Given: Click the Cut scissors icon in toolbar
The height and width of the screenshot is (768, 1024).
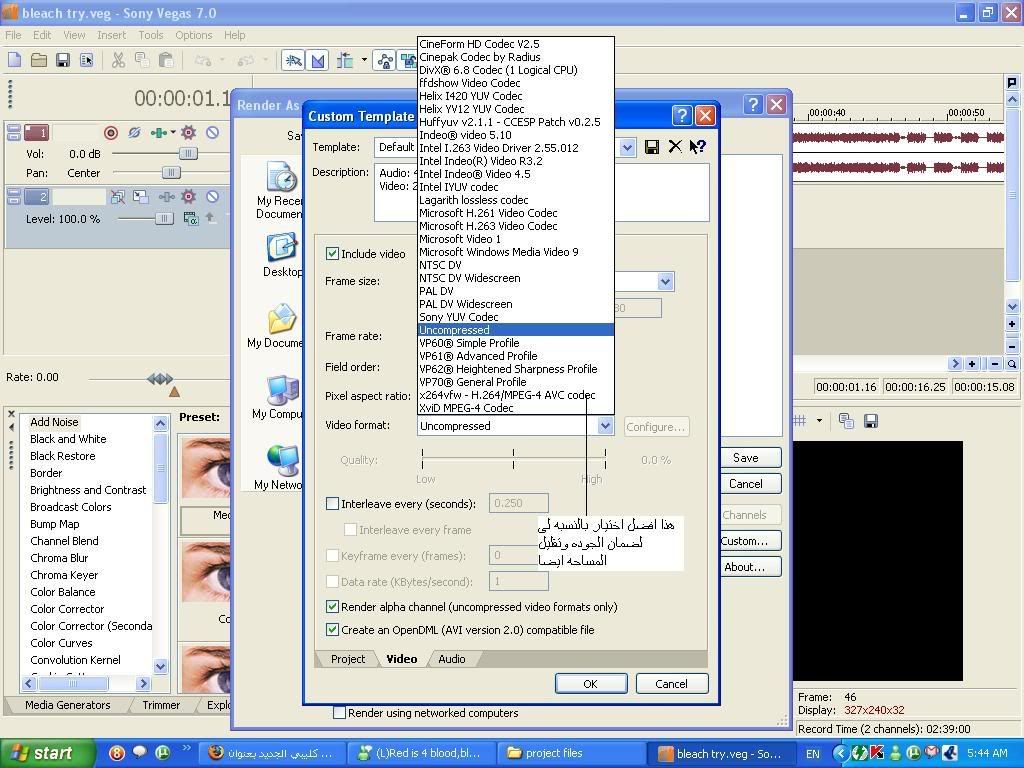Looking at the screenshot, I should pyautogui.click(x=118, y=60).
